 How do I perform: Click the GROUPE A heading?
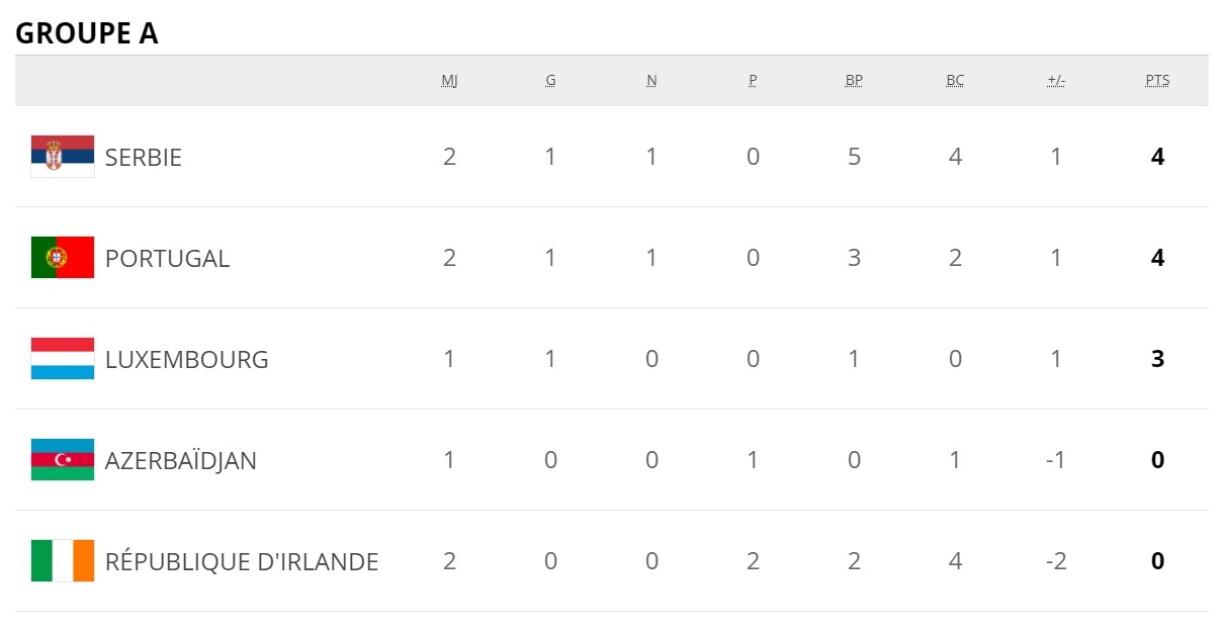(x=87, y=33)
